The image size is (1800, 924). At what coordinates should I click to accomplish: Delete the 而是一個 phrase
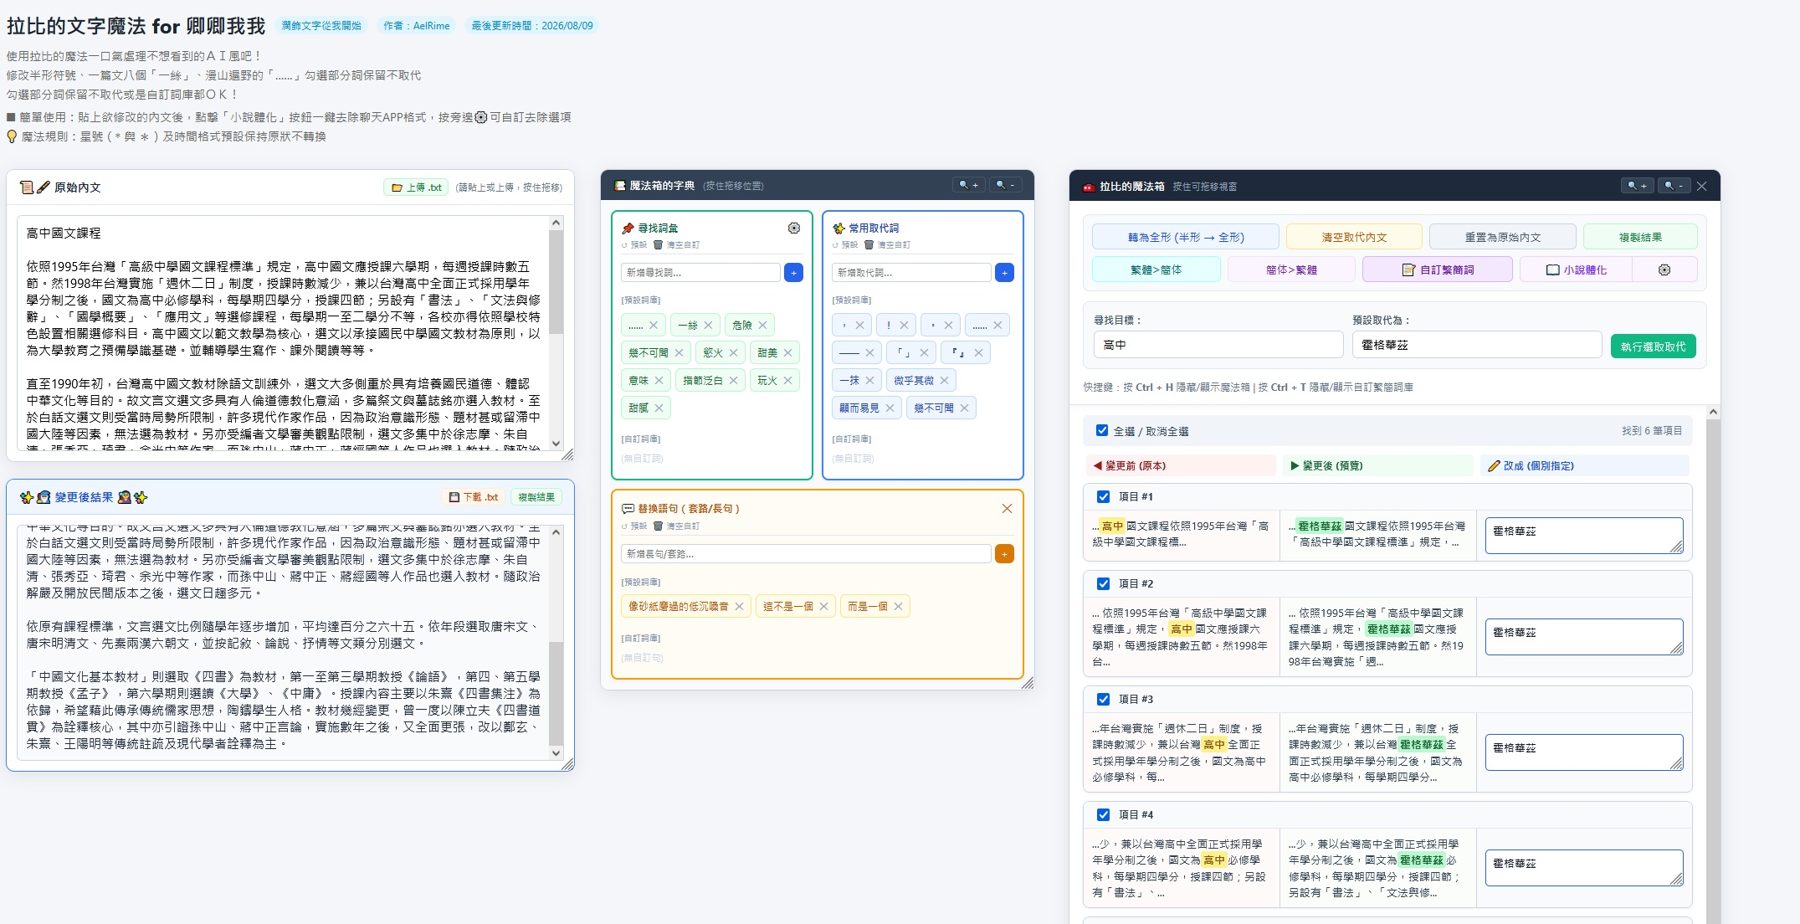[898, 606]
